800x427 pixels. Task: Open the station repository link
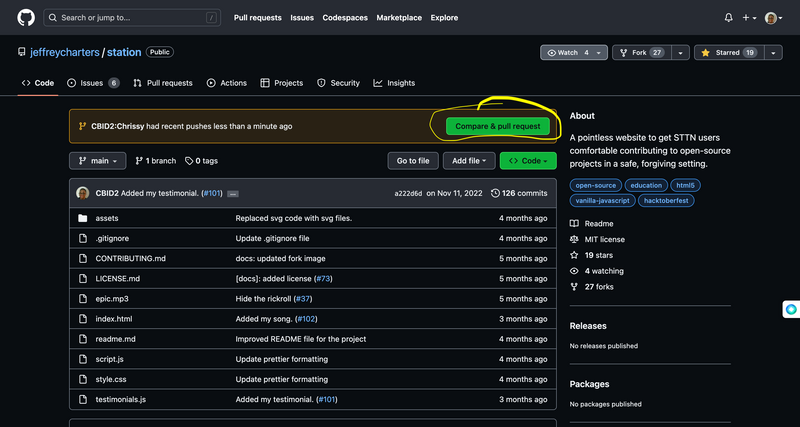pyautogui.click(x=124, y=53)
